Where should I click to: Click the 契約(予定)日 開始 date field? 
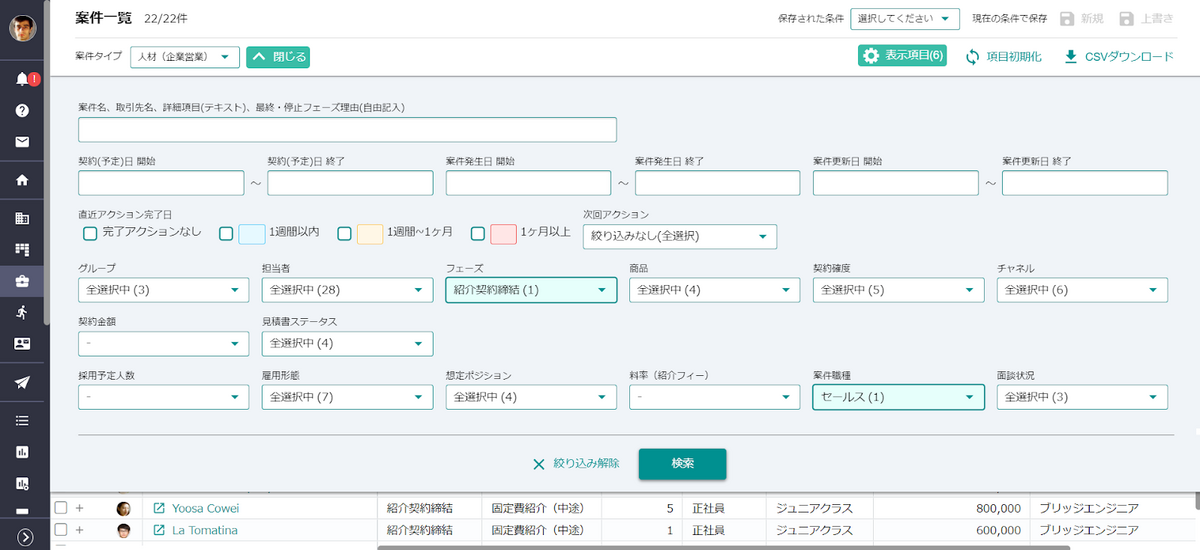point(161,183)
